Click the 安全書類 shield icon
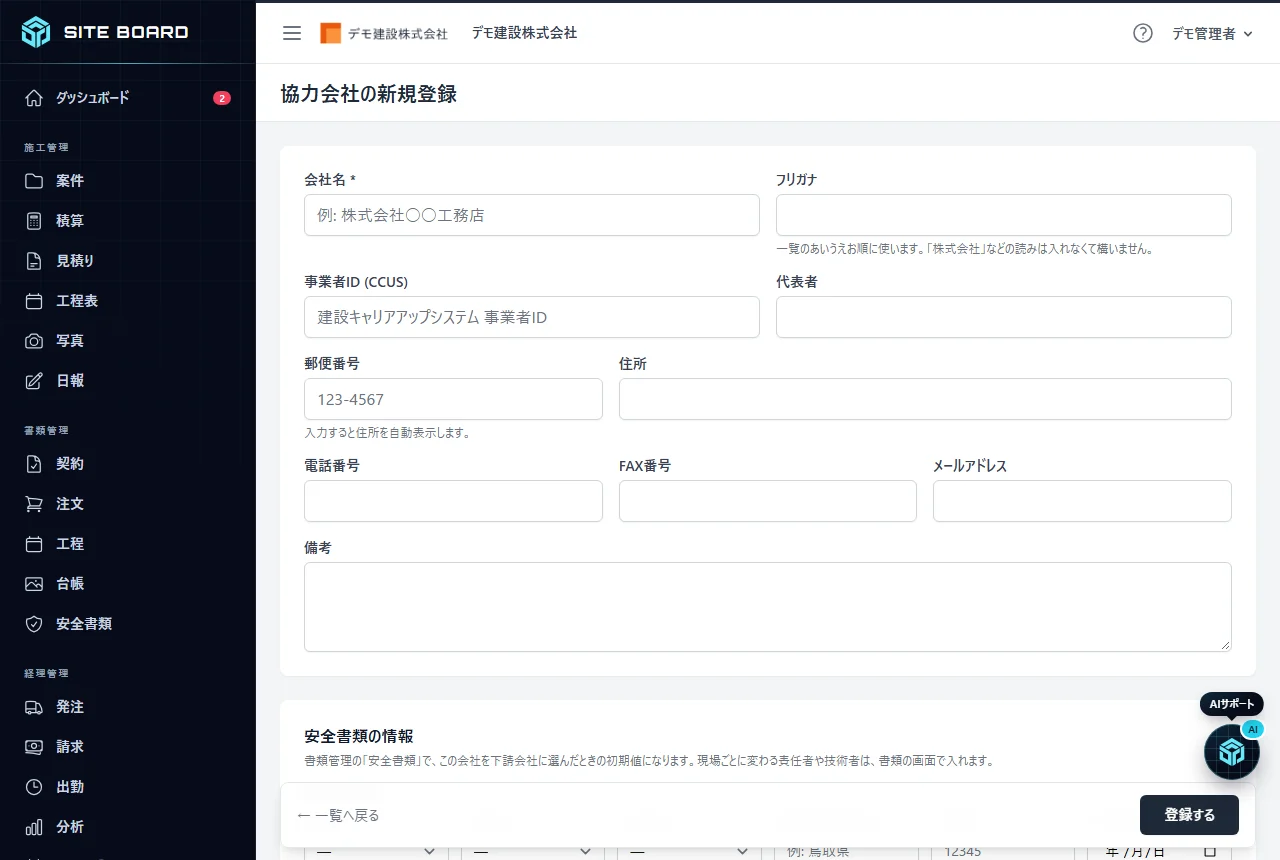 pyautogui.click(x=34, y=624)
